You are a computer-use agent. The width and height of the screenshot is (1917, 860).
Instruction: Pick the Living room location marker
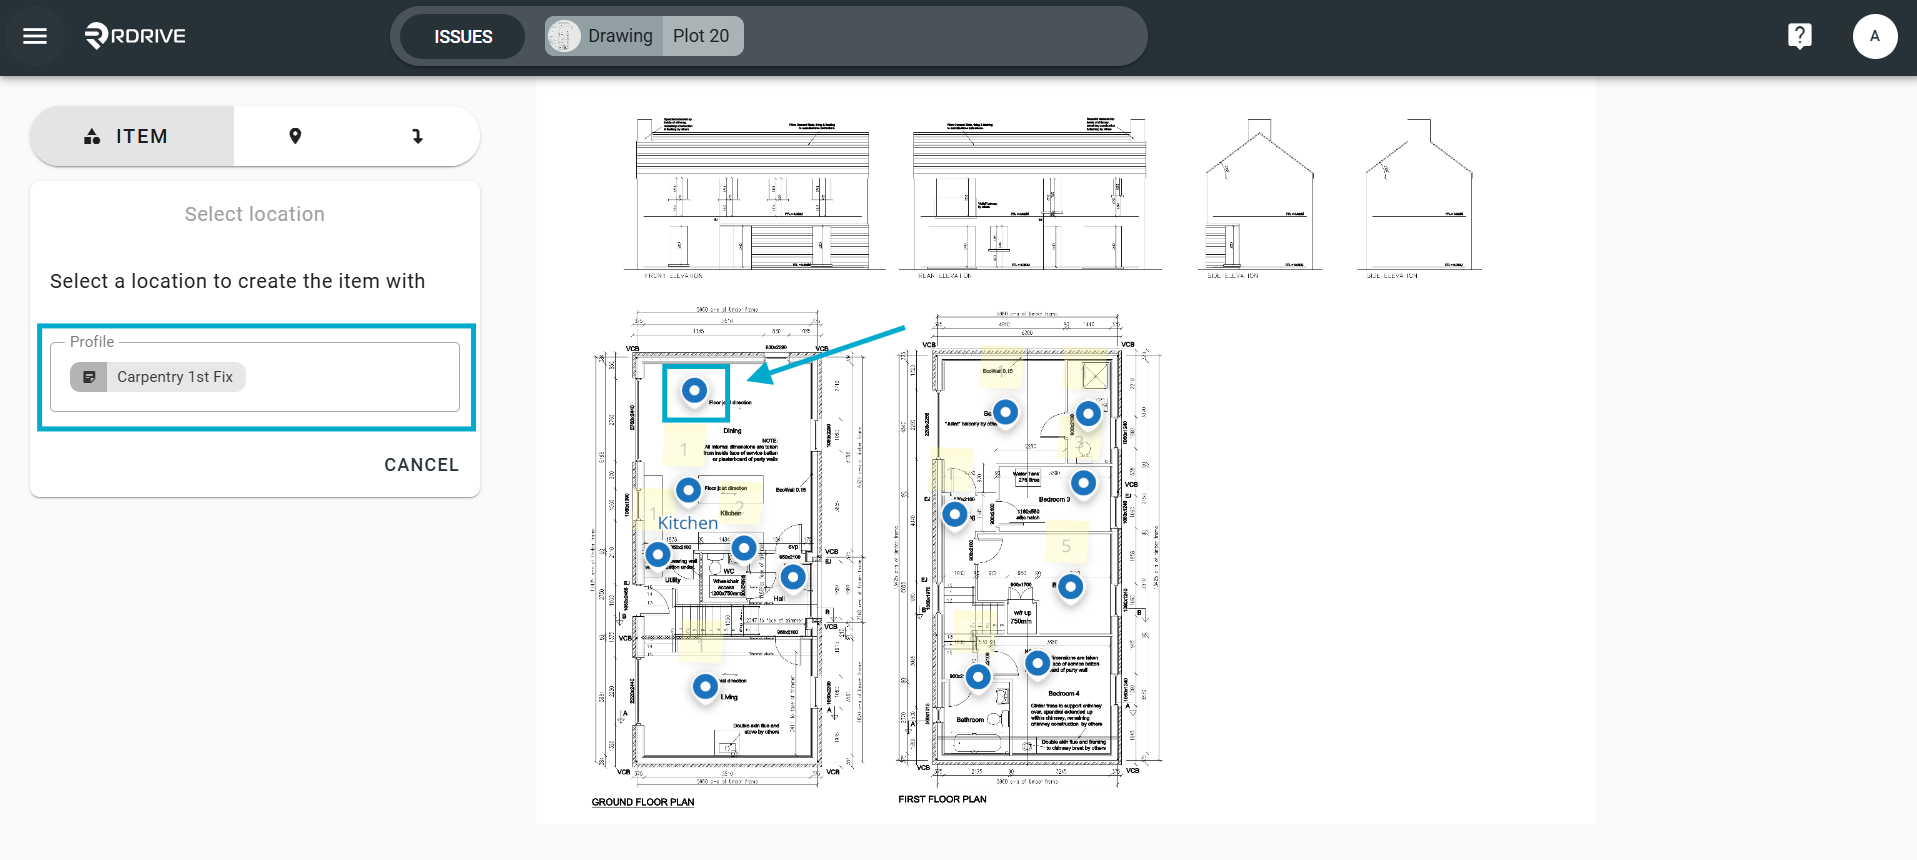(705, 686)
